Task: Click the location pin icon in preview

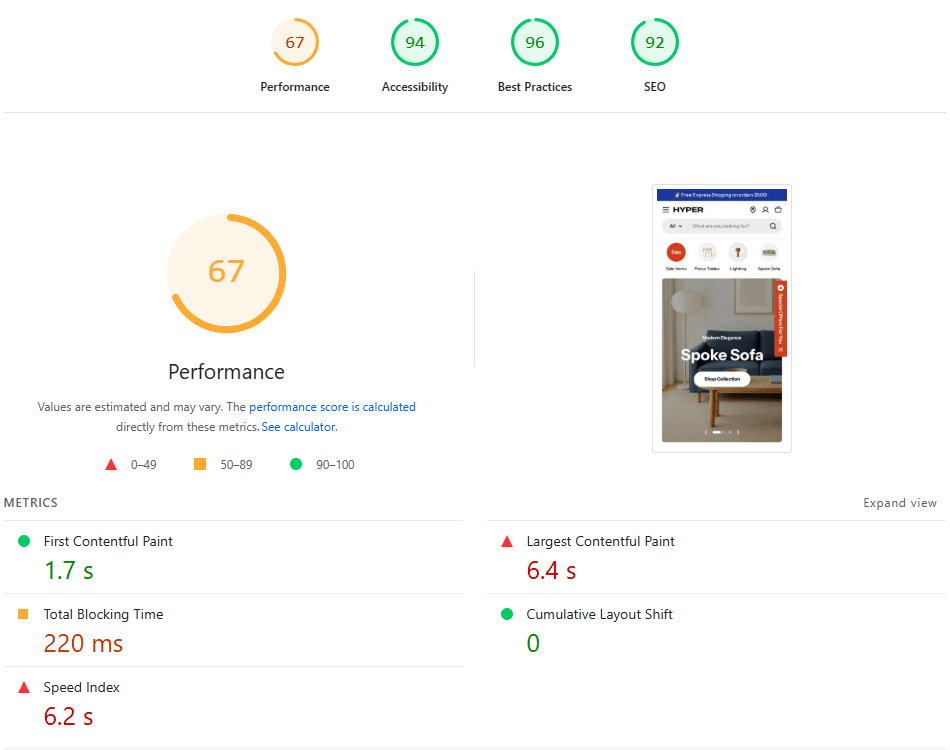Action: [753, 210]
